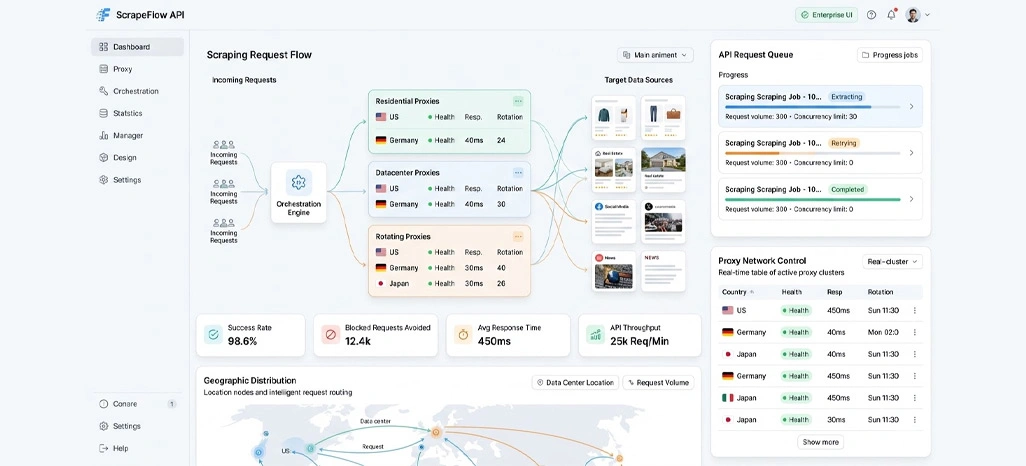Viewport: 1026px width, 466px height.
Task: Expand the profile menu chevron
Action: (927, 14)
